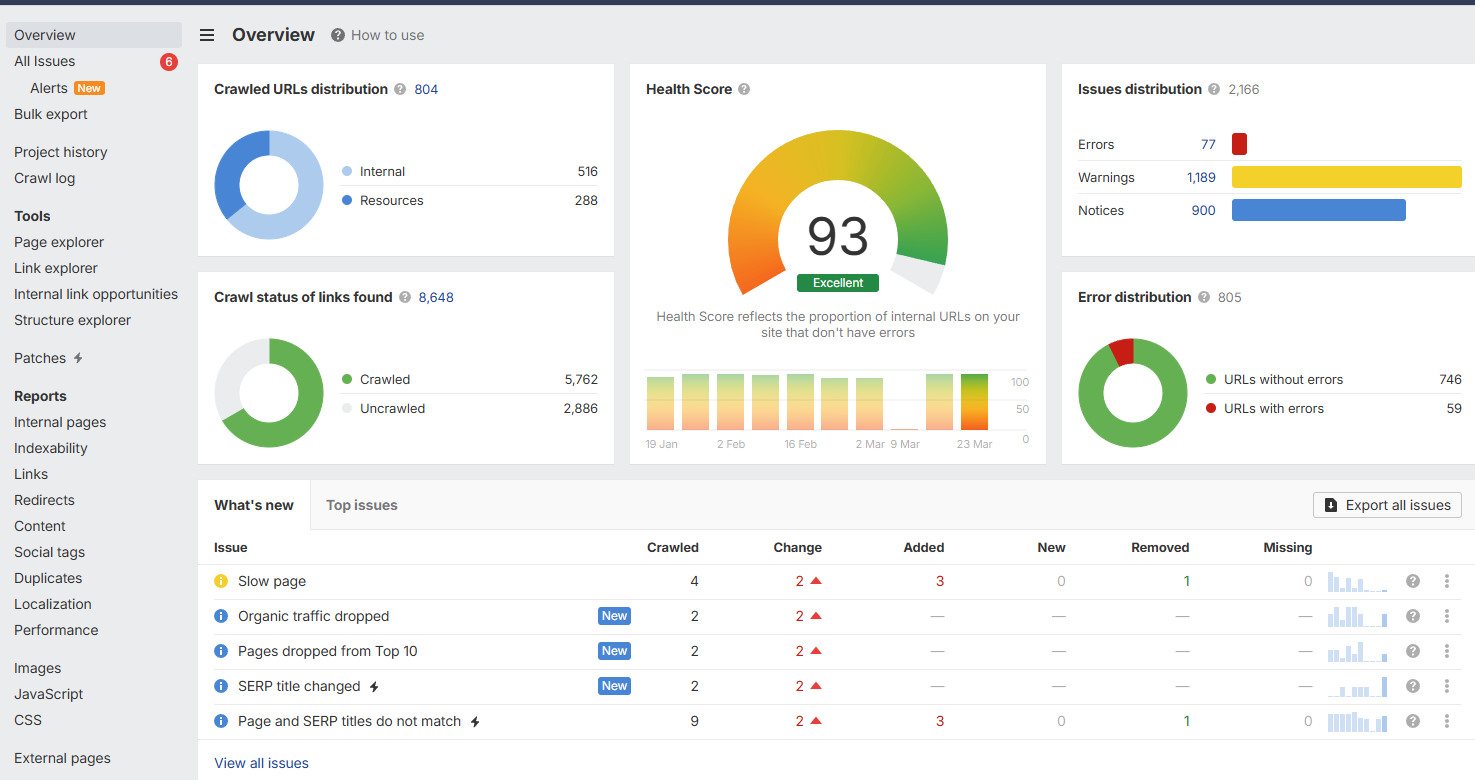Click the red Errors bar
This screenshot has width=1475, height=780.
pos(1239,144)
